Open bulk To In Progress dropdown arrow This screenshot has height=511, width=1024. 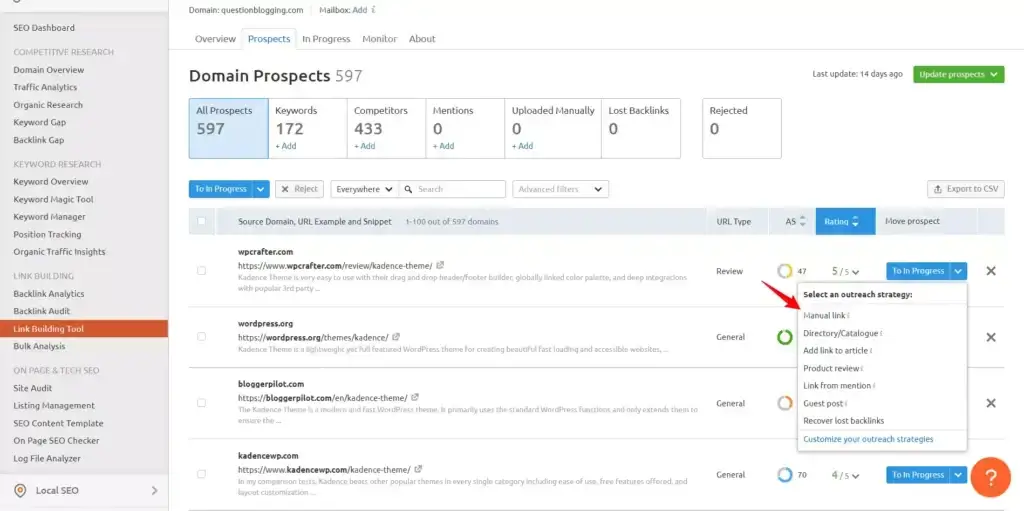[x=261, y=189]
